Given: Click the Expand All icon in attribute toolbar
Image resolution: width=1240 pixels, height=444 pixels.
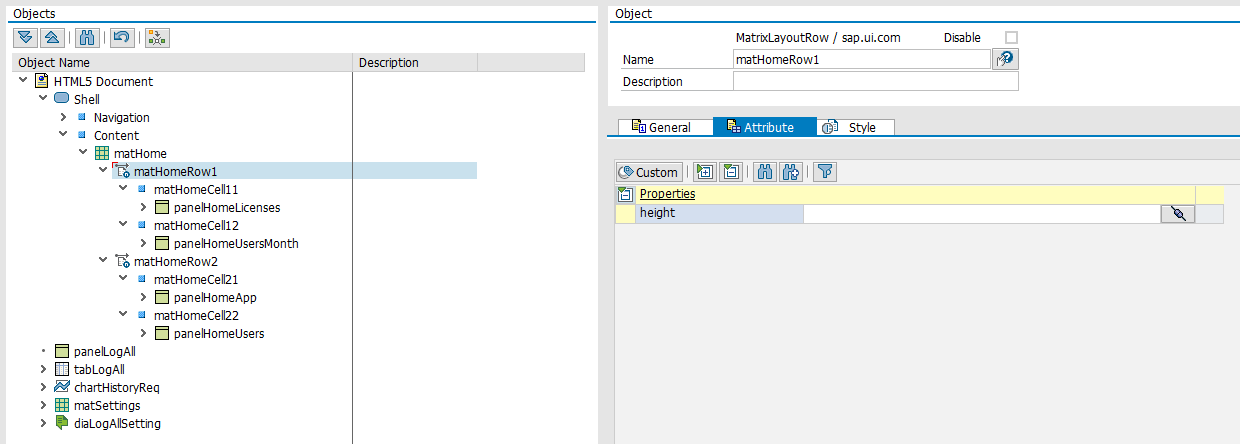Looking at the screenshot, I should (705, 172).
